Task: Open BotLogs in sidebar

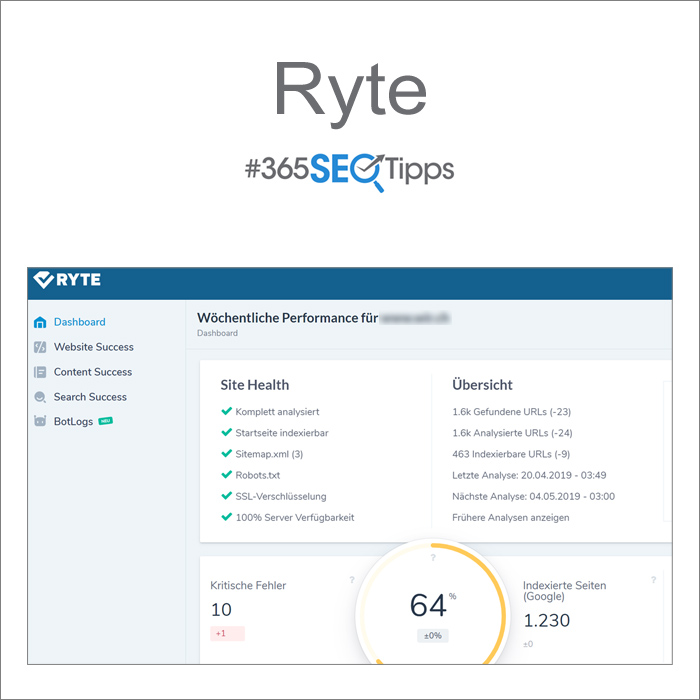Action: [73, 421]
